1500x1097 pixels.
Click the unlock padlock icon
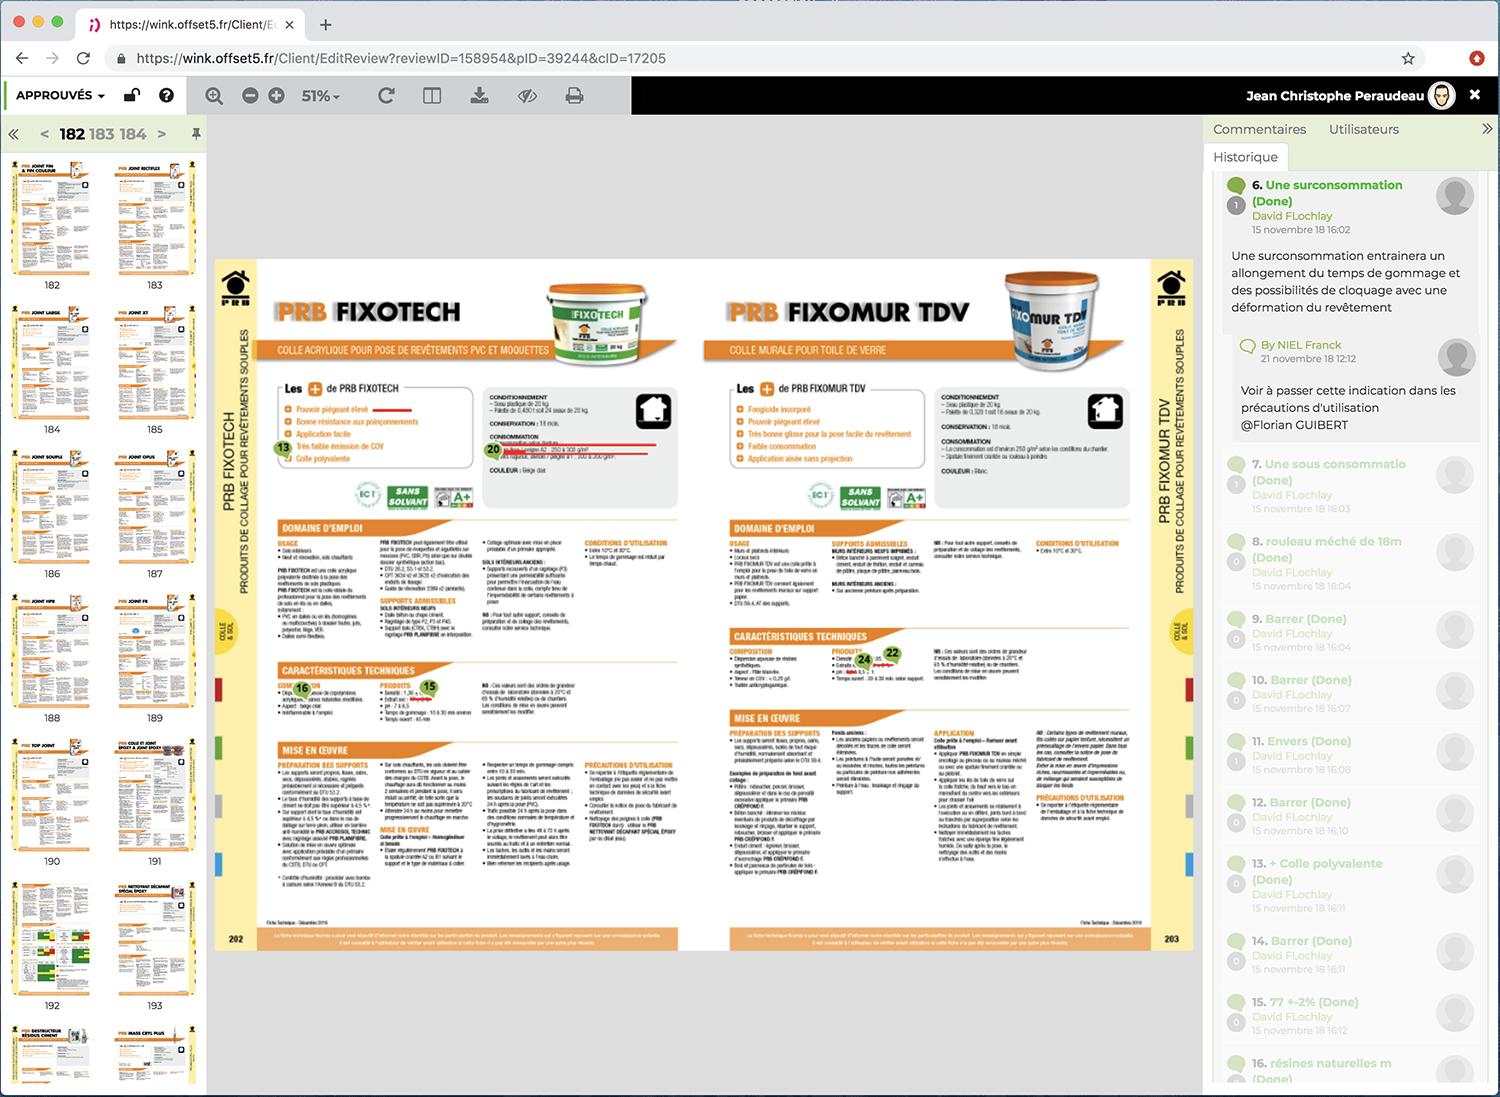pos(132,96)
